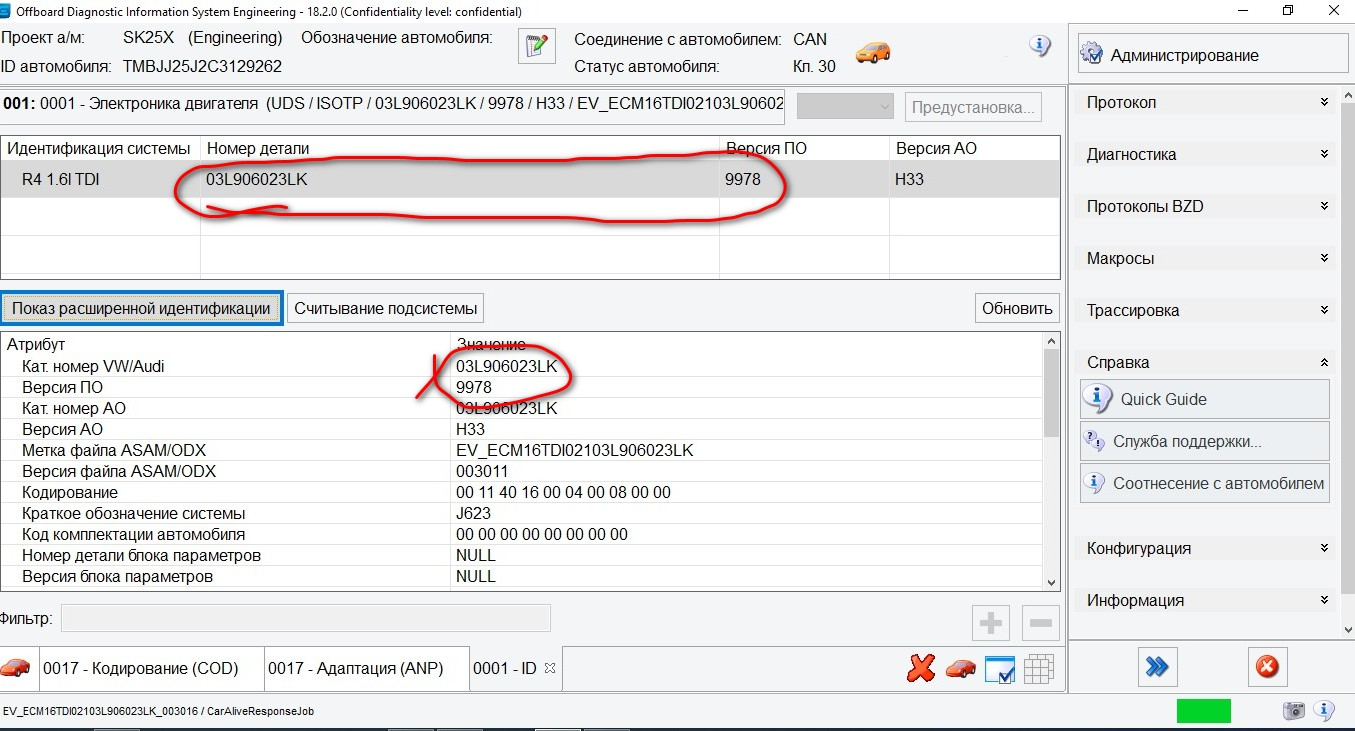
Task: Click the scroll down arrow of attribute list
Action: 1051,582
